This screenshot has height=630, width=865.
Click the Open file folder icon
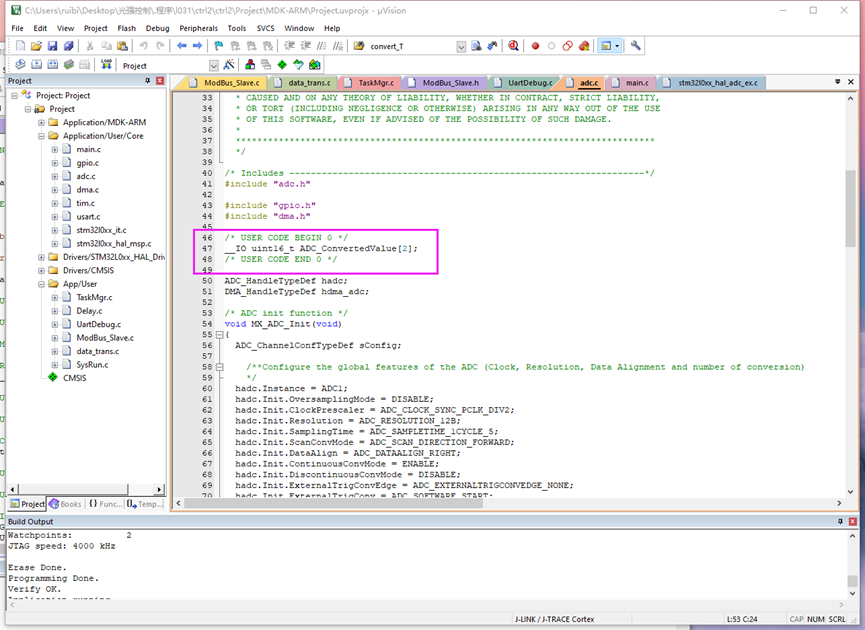(x=36, y=46)
